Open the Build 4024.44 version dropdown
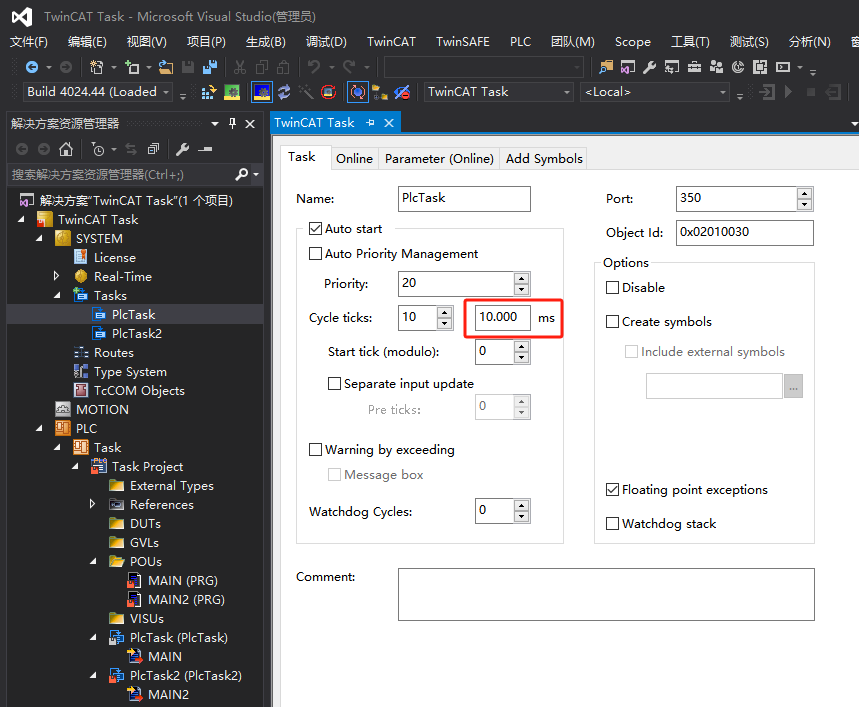This screenshot has width=859, height=707. point(165,92)
